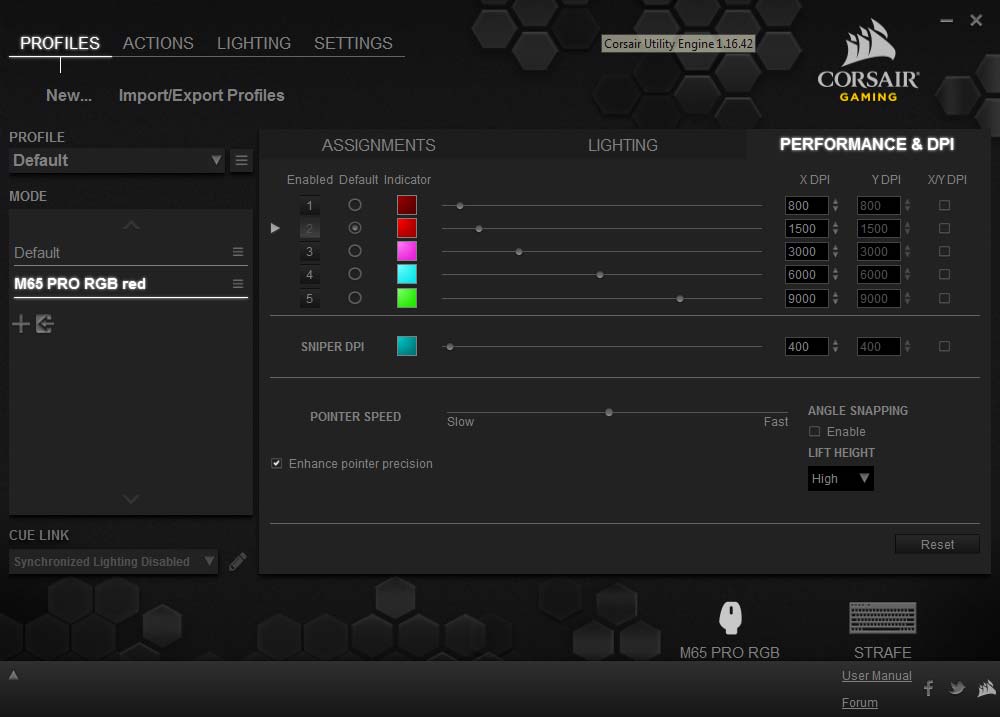
Task: Minimize the Corsair Utility Engine window
Action: (946, 20)
